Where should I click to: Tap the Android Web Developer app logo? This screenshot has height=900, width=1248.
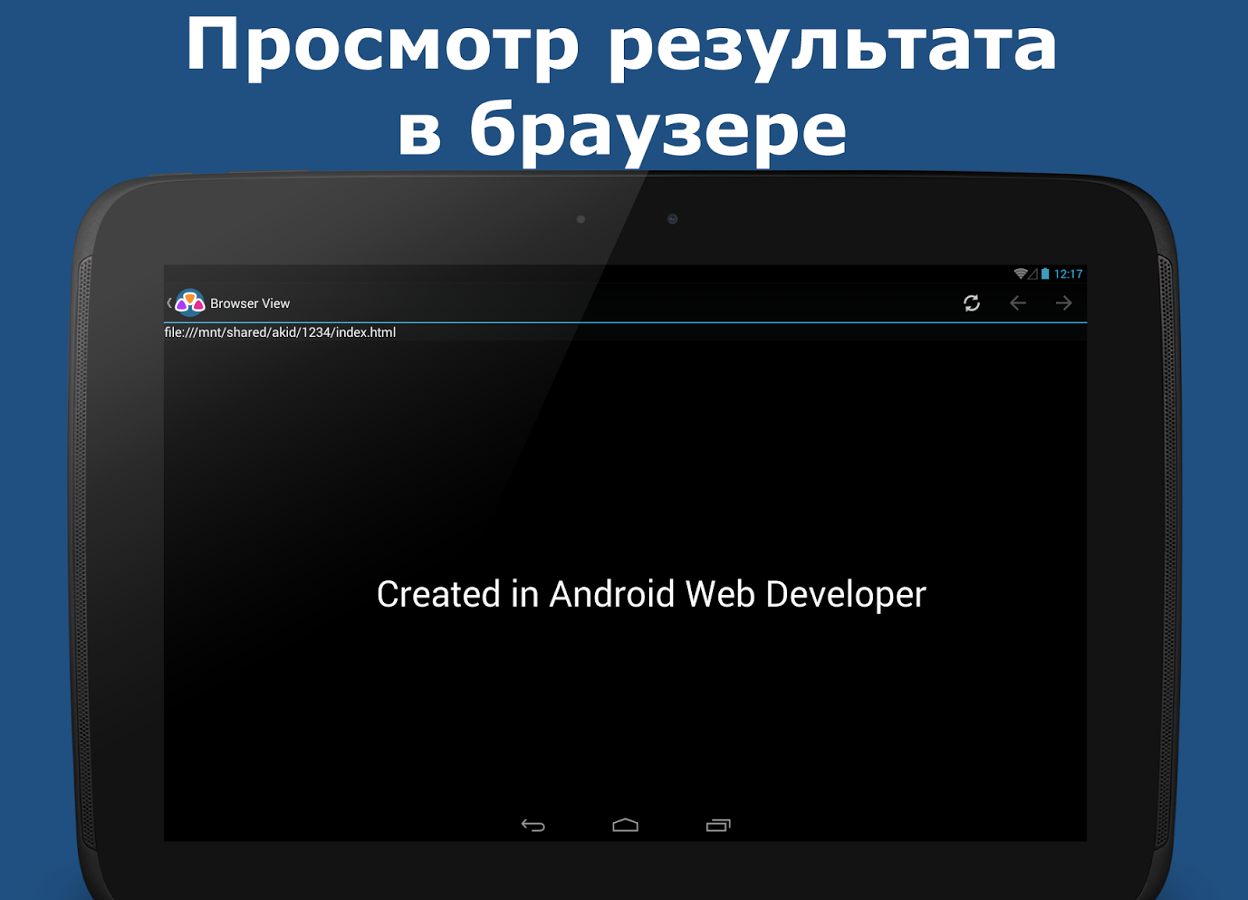click(x=190, y=303)
